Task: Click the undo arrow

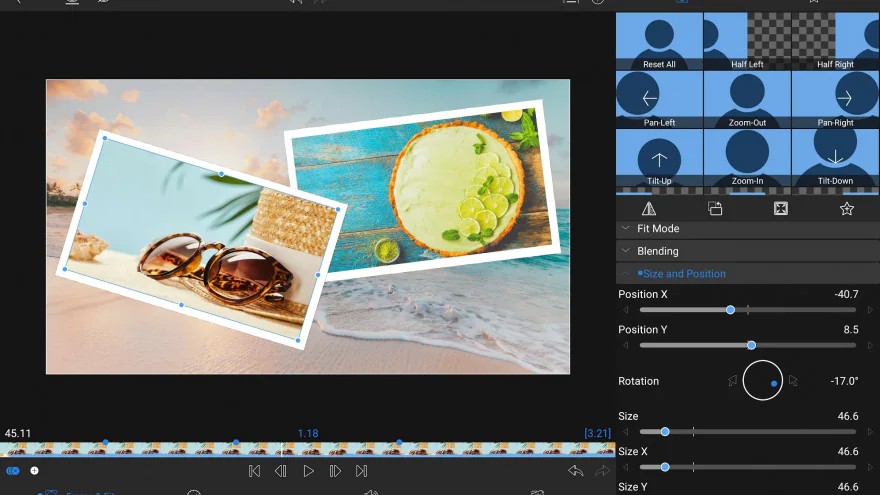Action: click(x=576, y=471)
